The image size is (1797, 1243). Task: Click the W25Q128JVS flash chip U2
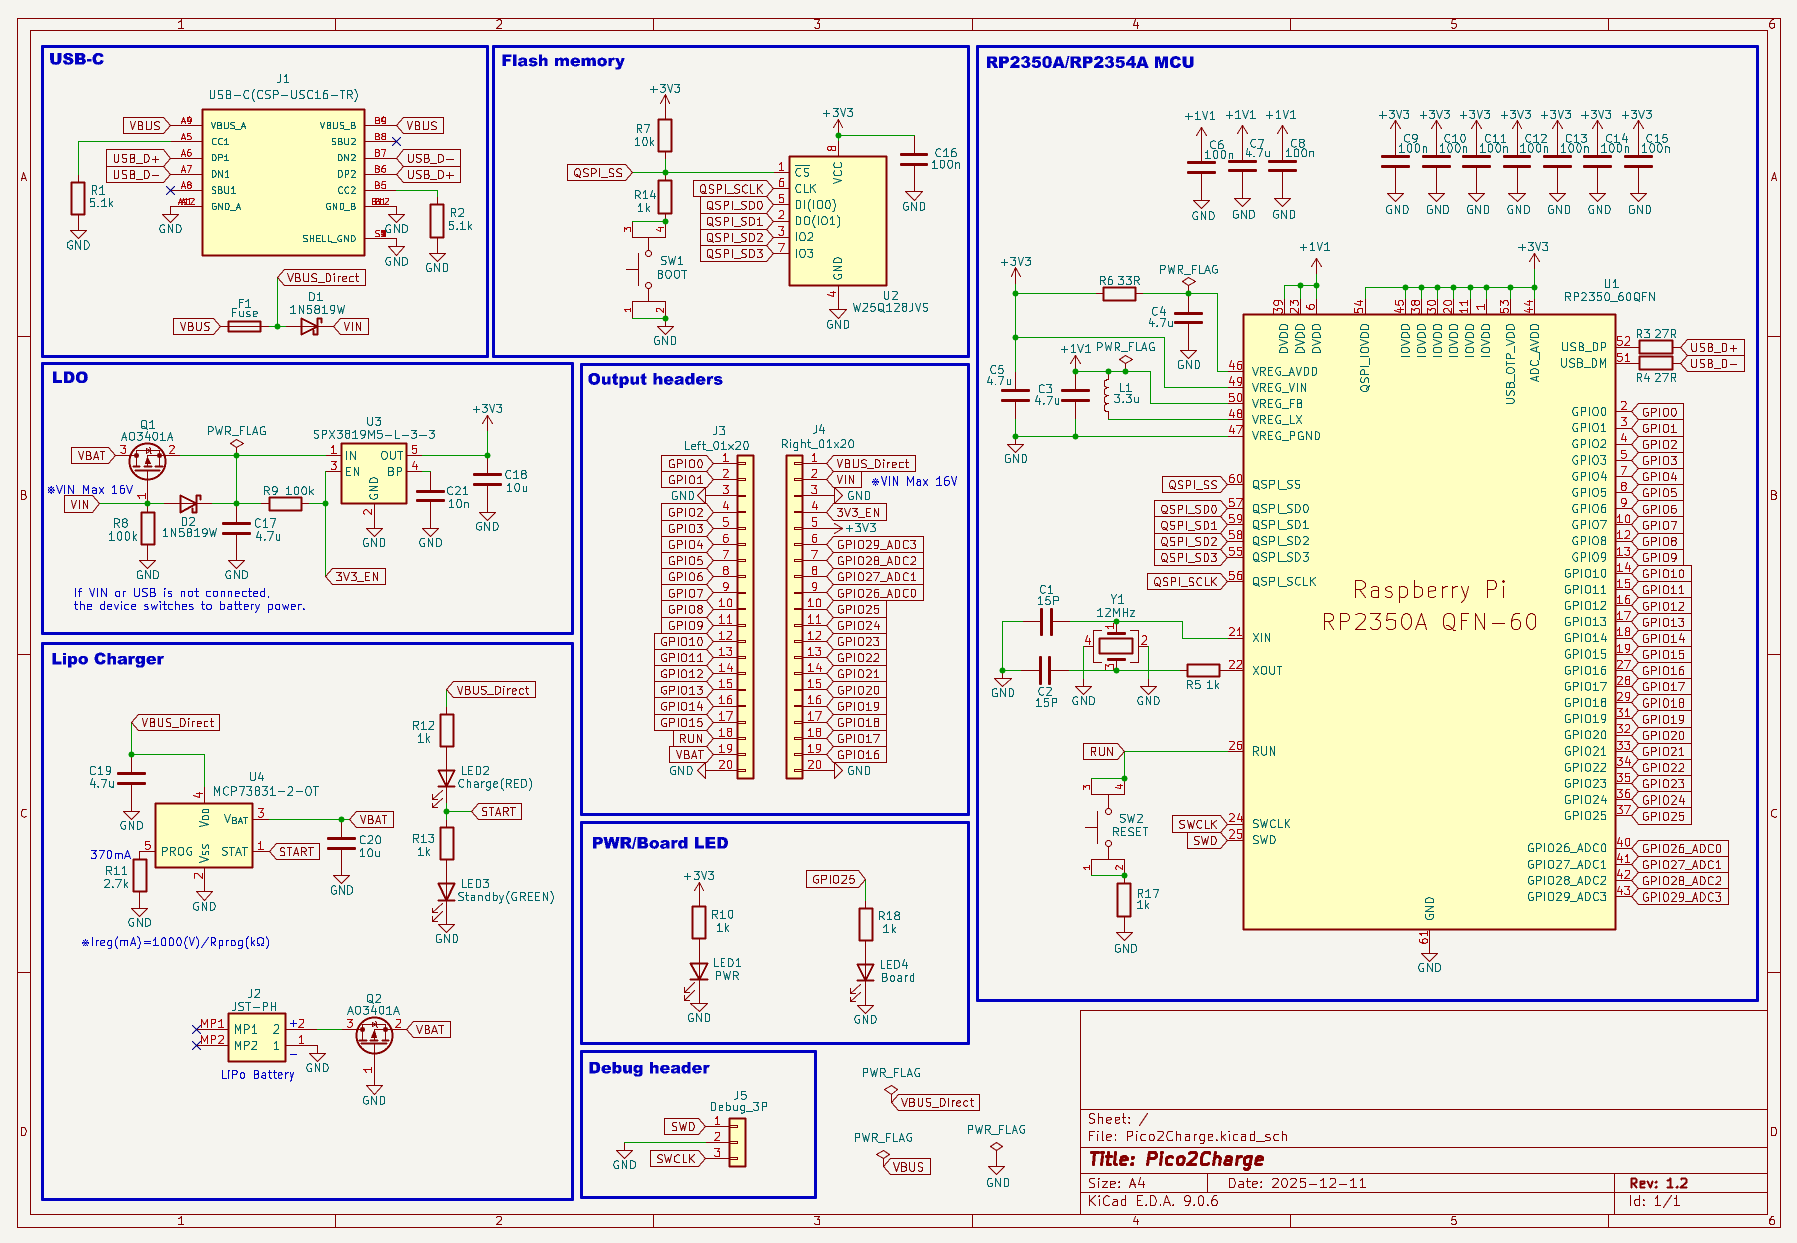pos(837,221)
